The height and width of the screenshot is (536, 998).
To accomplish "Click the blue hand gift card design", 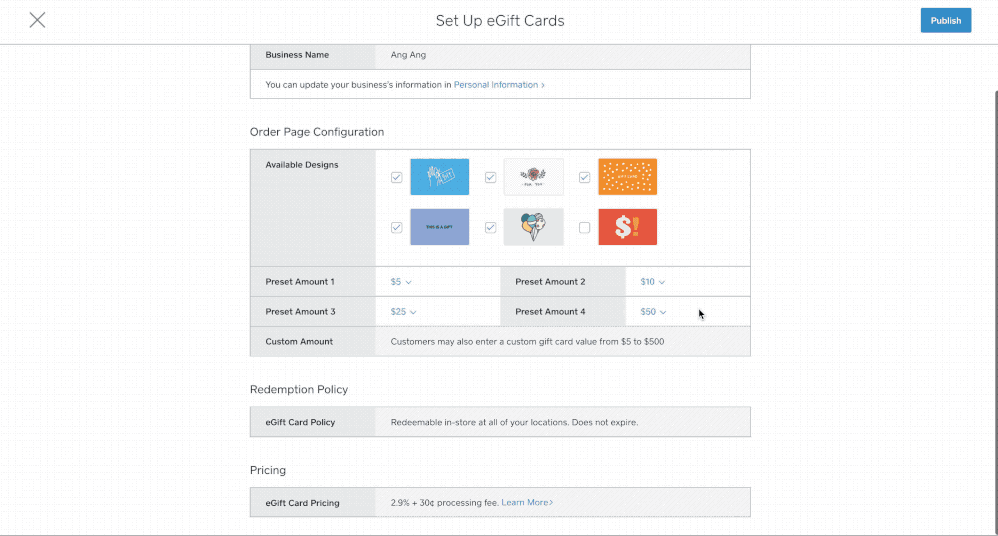I will click(x=439, y=177).
